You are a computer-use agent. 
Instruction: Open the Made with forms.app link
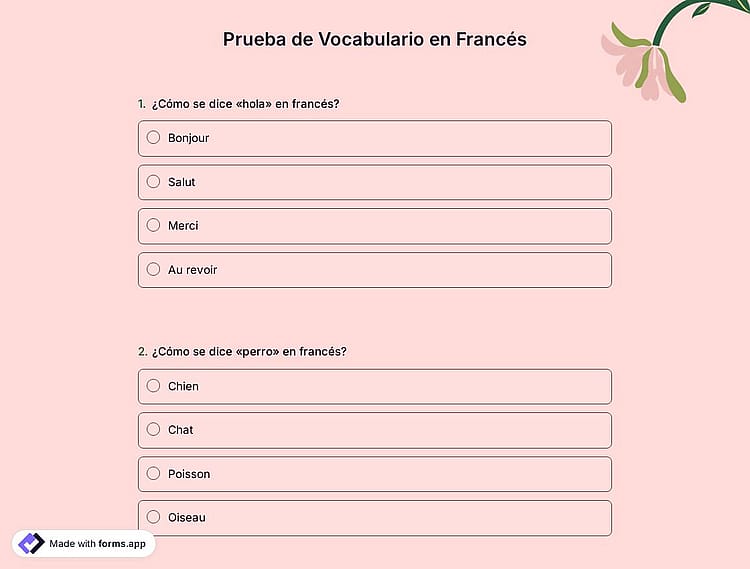pos(84,544)
